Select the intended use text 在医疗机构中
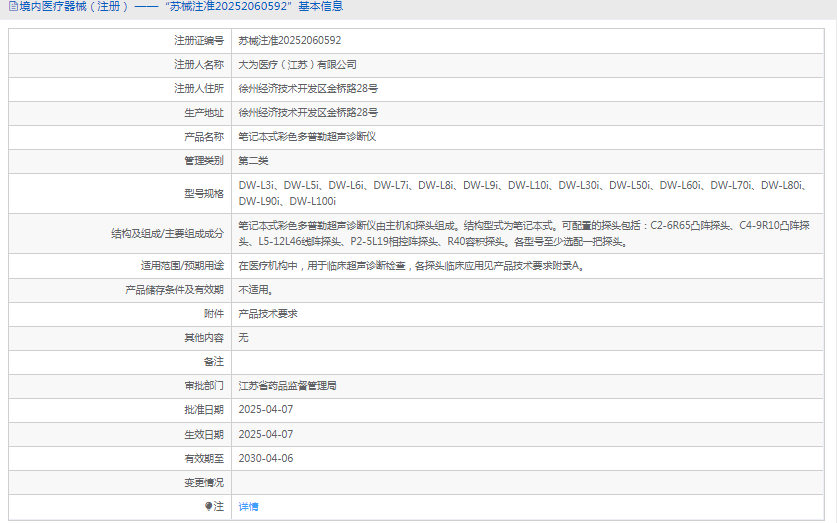837x523 pixels. click(412, 265)
